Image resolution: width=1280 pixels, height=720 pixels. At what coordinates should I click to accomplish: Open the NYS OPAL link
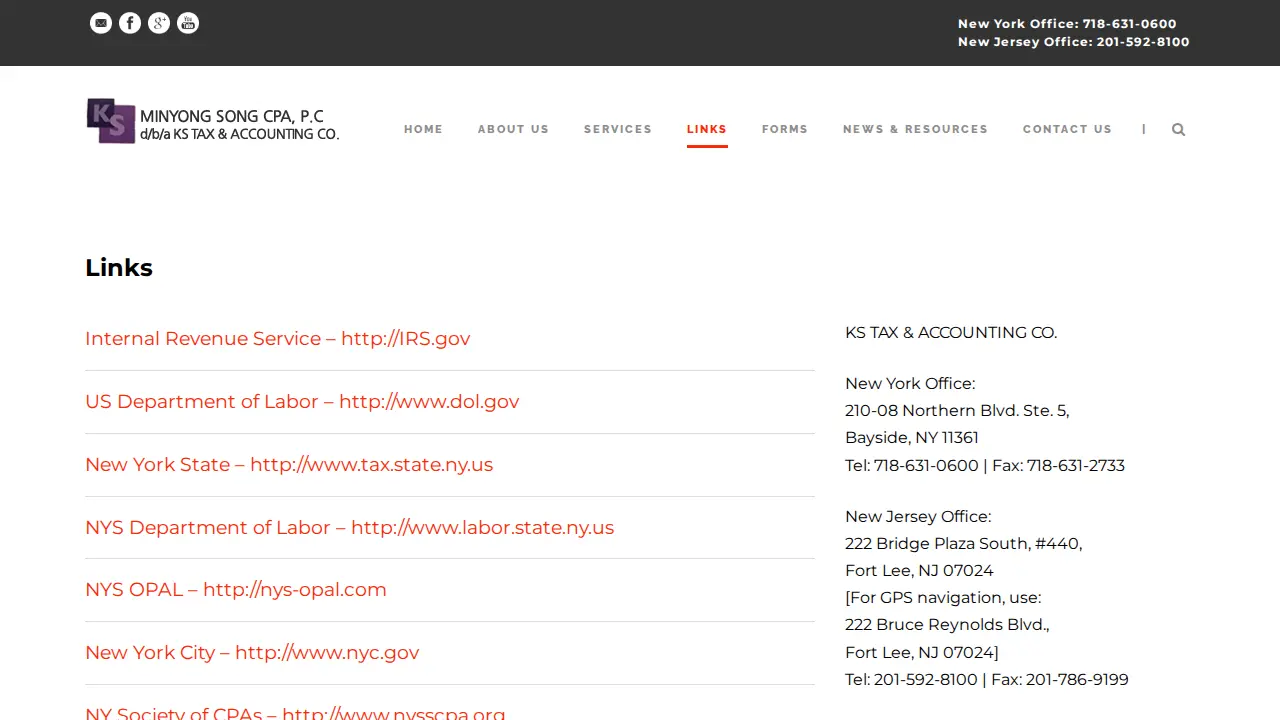coord(236,589)
